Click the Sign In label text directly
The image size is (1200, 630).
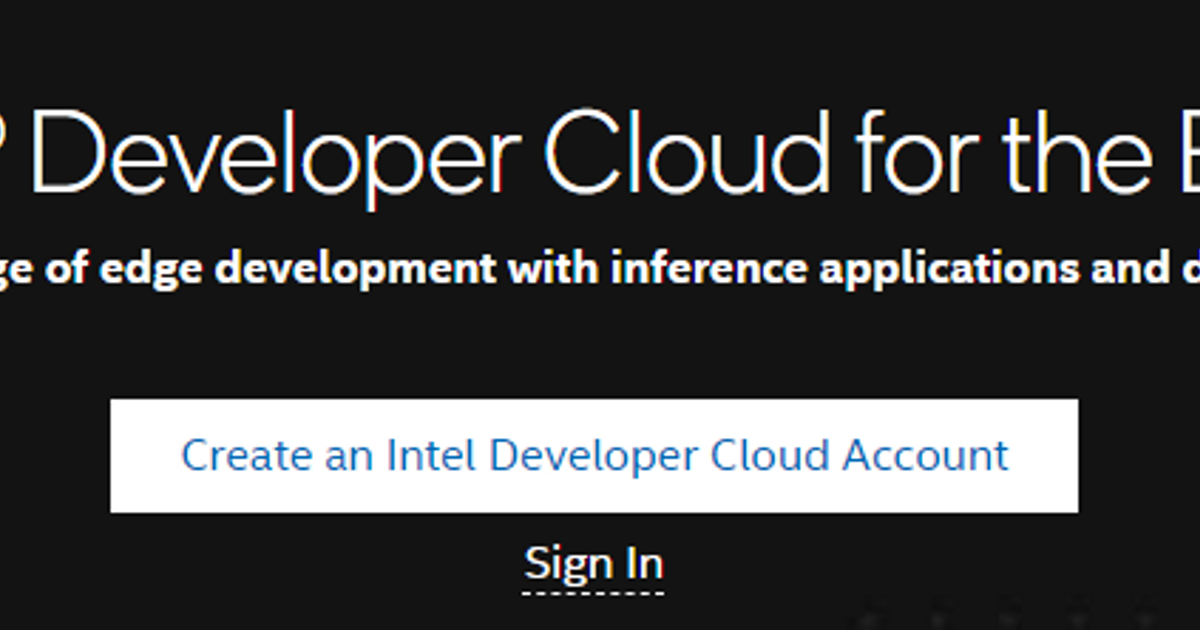pos(594,561)
